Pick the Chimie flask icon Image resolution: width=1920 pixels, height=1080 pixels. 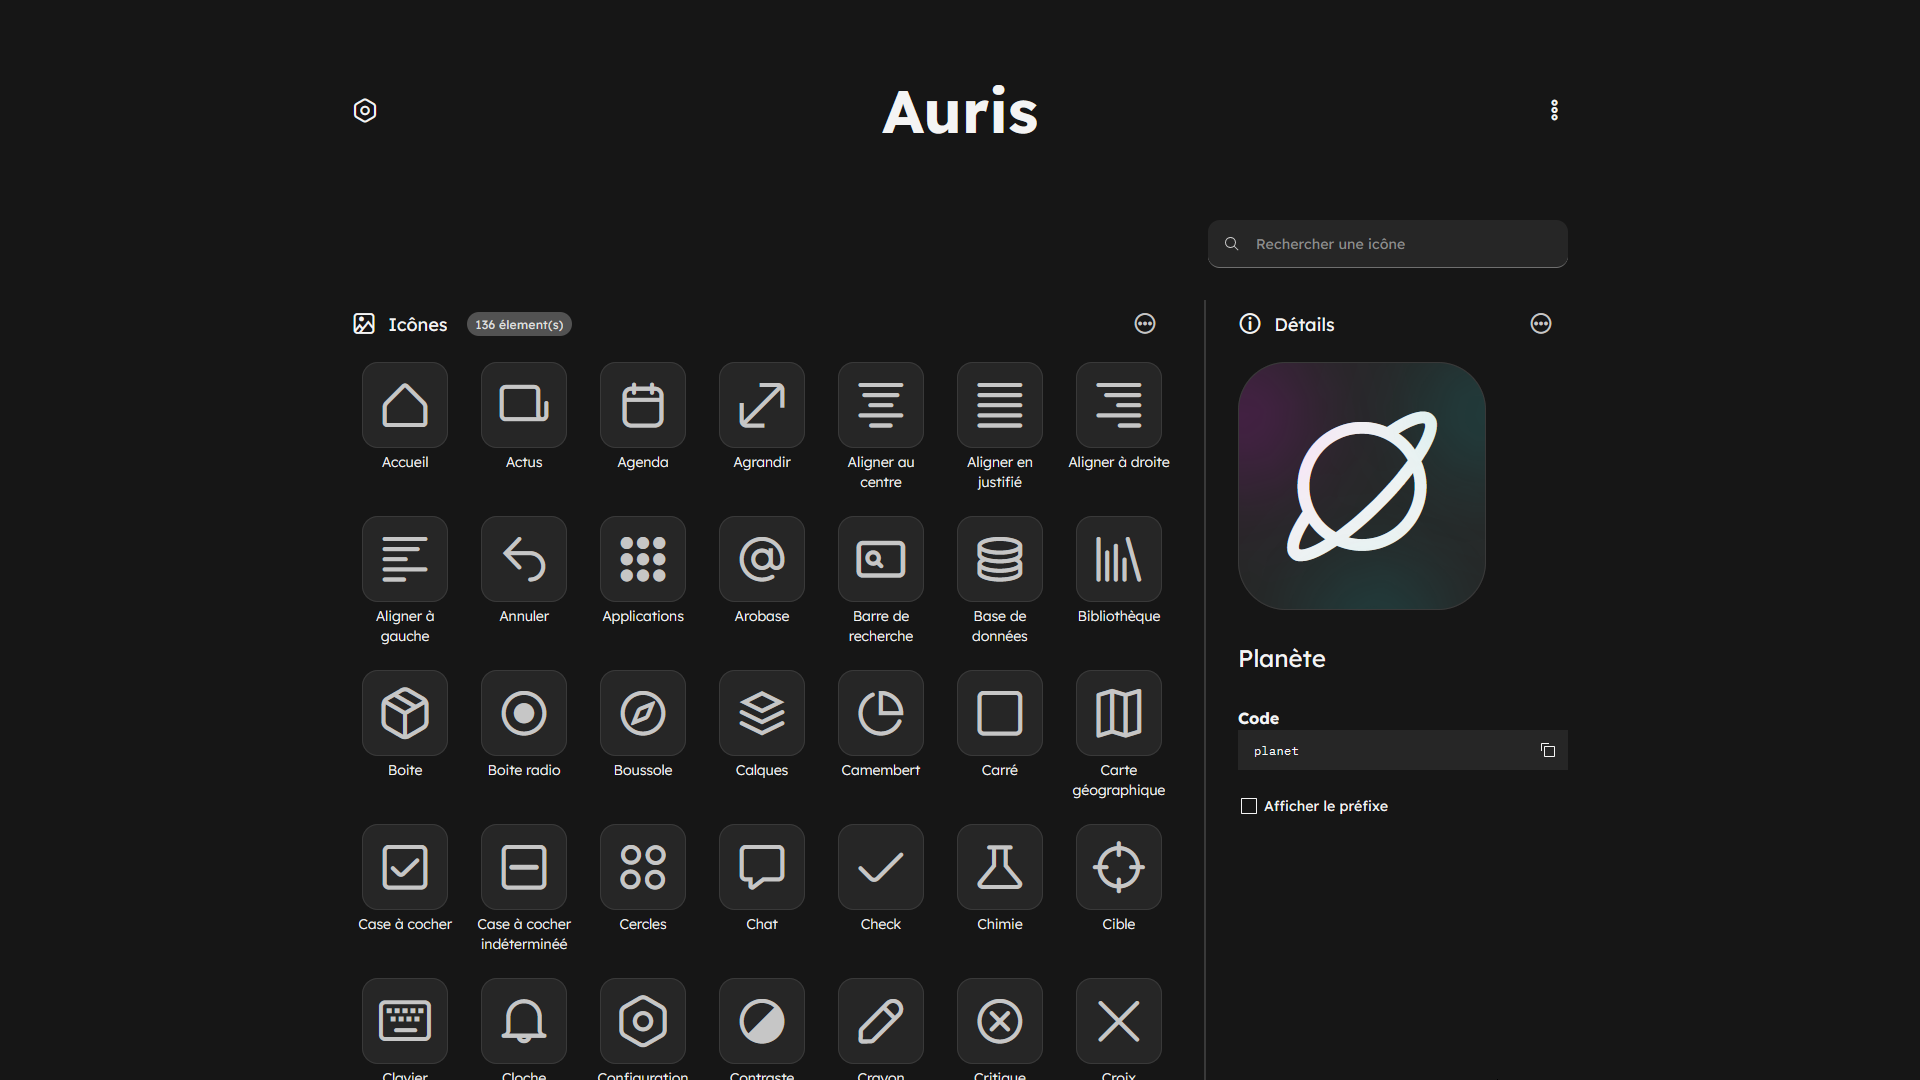1000,867
